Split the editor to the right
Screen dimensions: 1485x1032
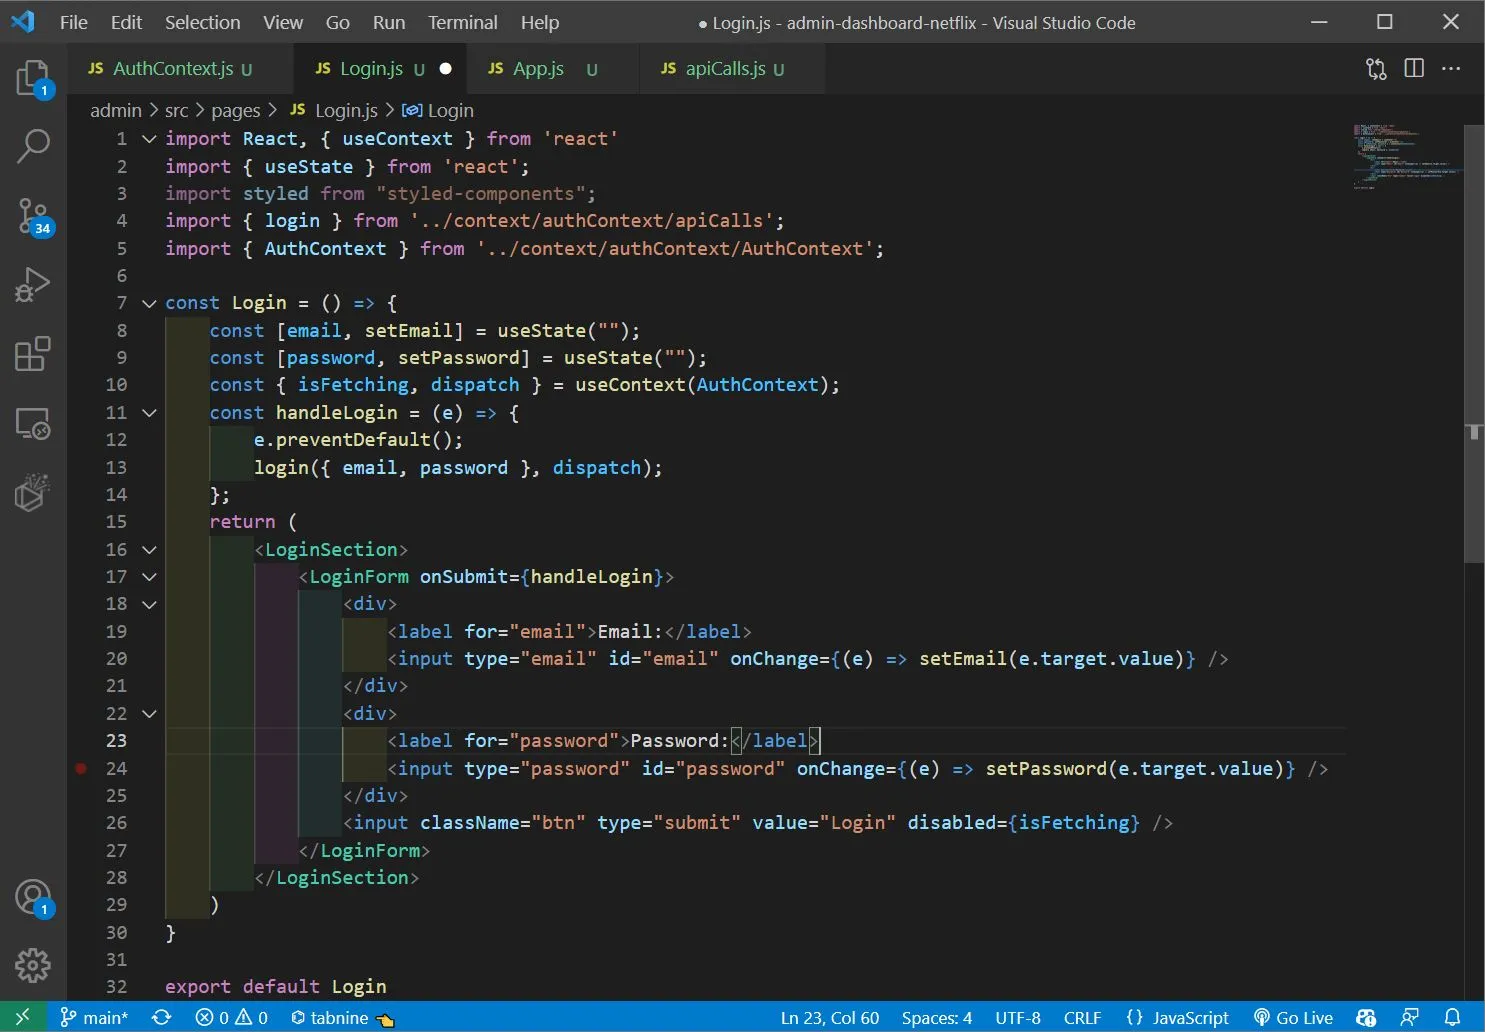point(1414,69)
